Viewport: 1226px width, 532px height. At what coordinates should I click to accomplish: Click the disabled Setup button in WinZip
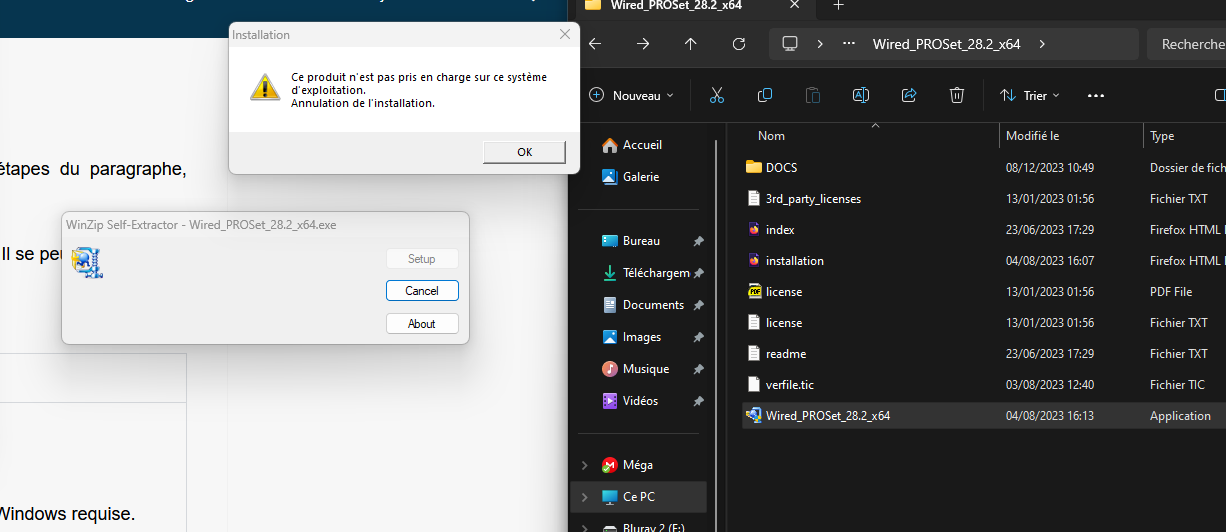tap(422, 259)
